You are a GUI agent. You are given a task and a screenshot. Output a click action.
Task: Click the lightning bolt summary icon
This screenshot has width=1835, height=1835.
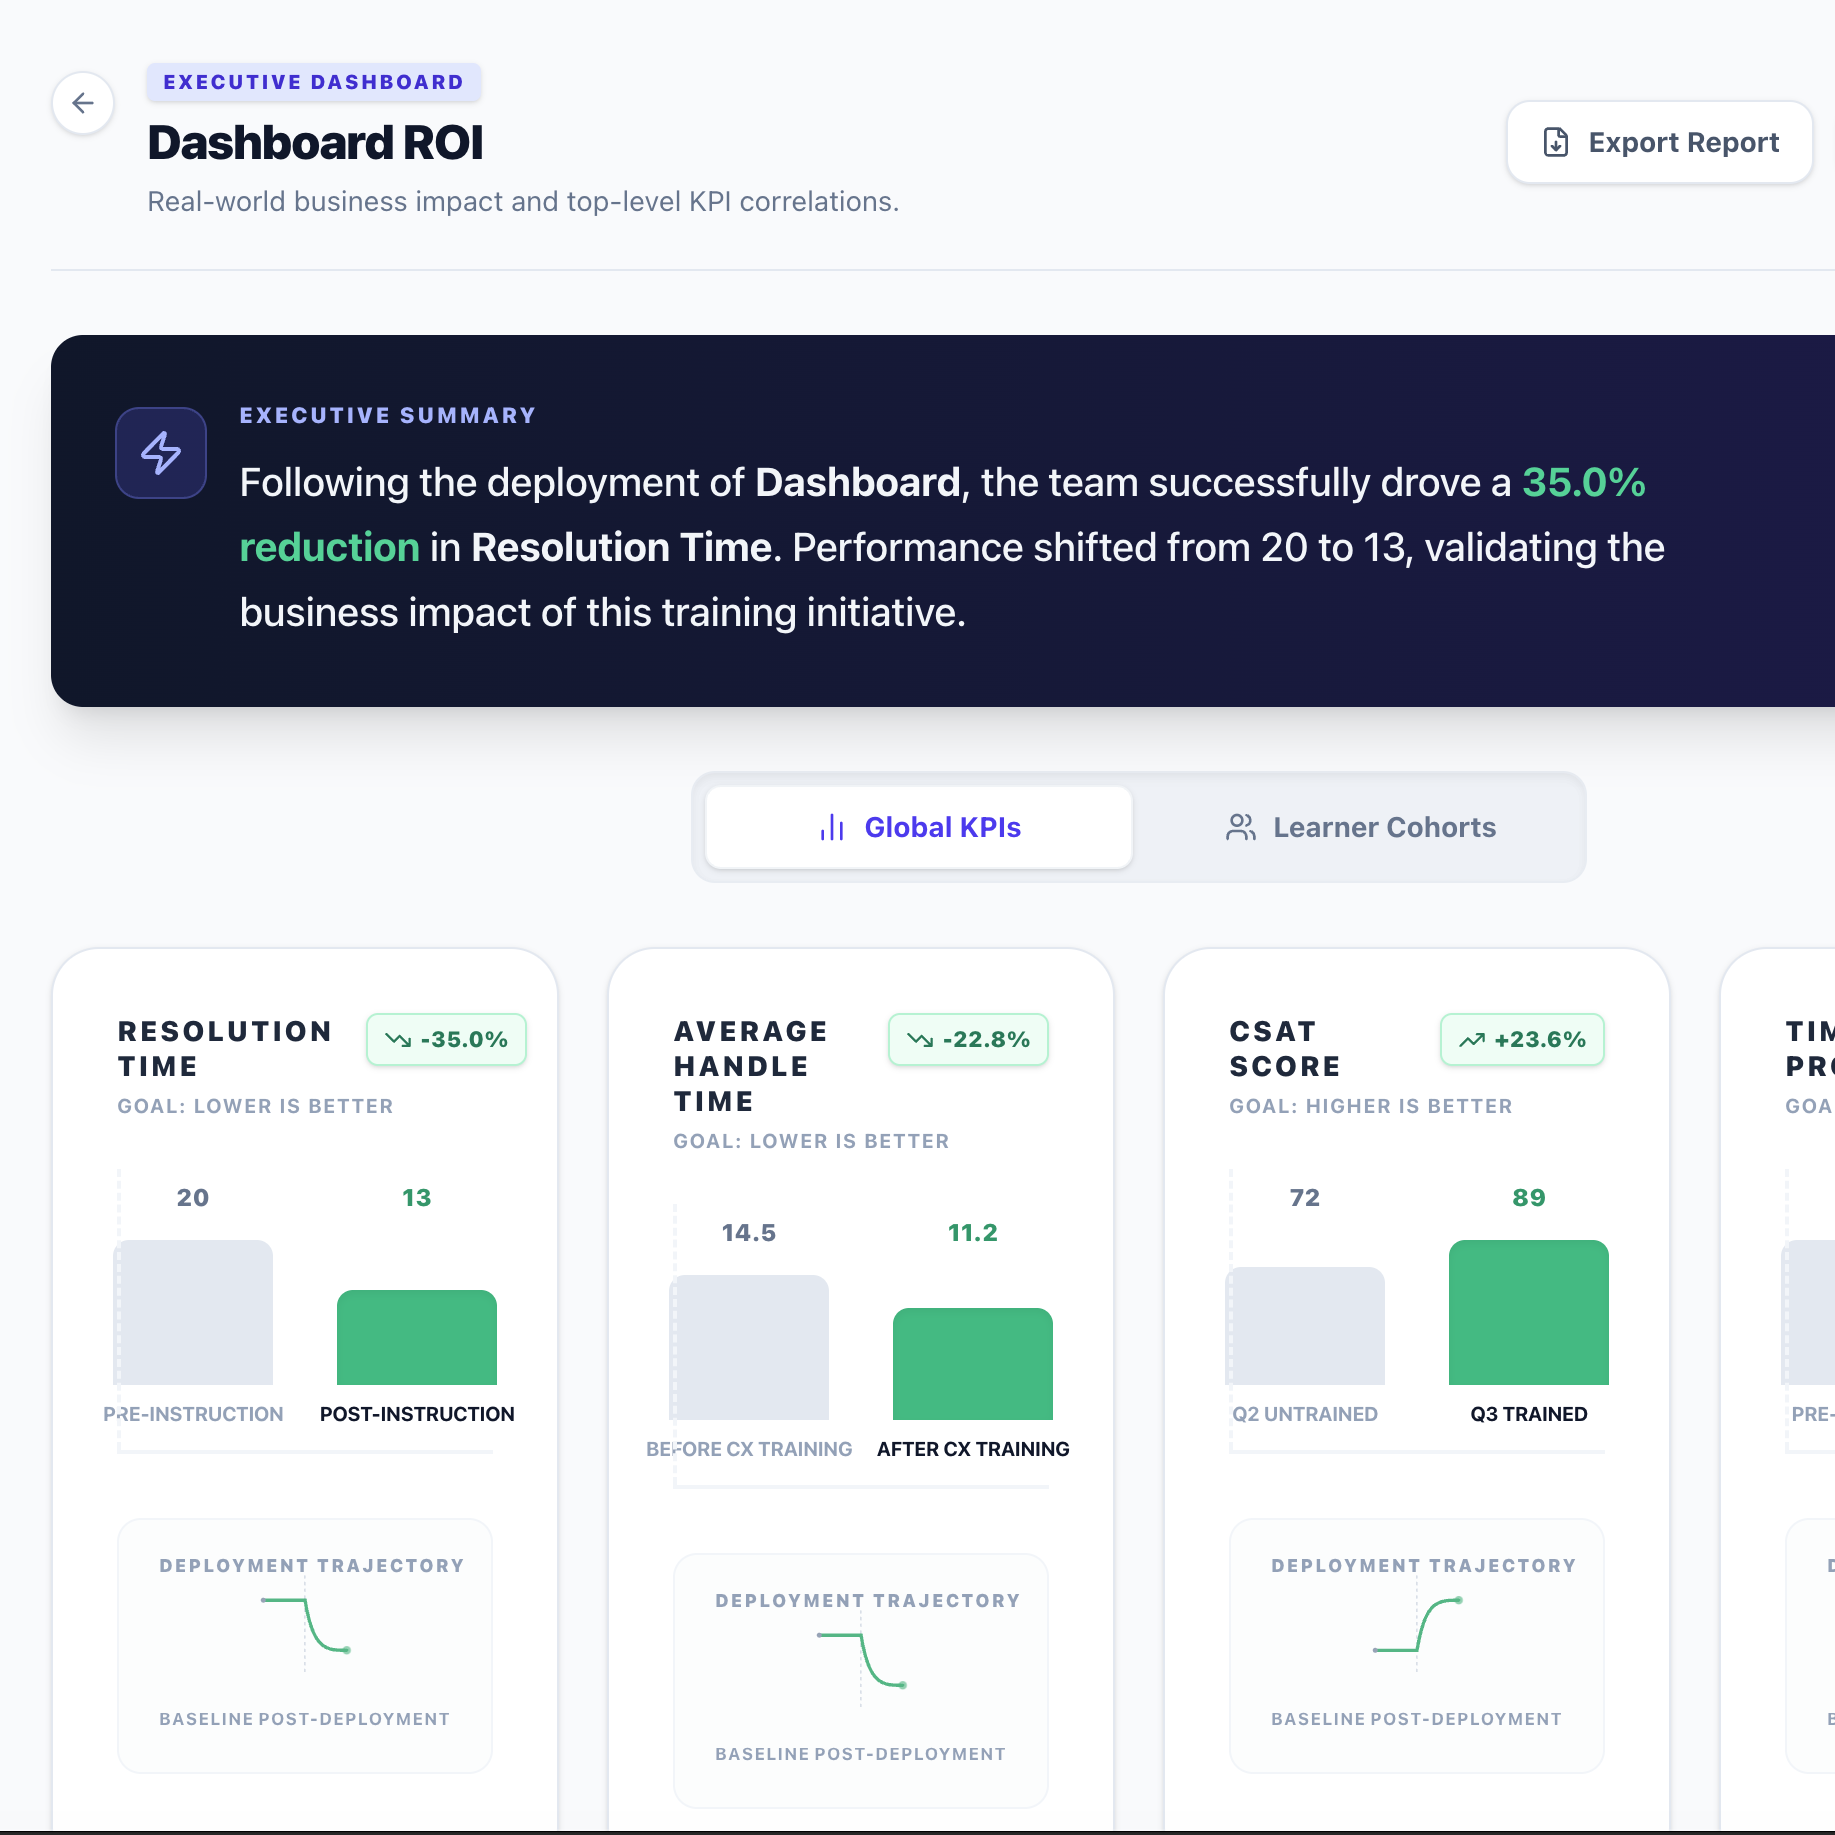click(x=161, y=453)
